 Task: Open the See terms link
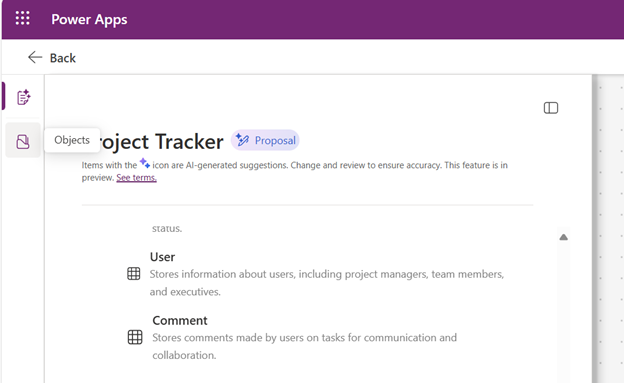(x=136, y=178)
